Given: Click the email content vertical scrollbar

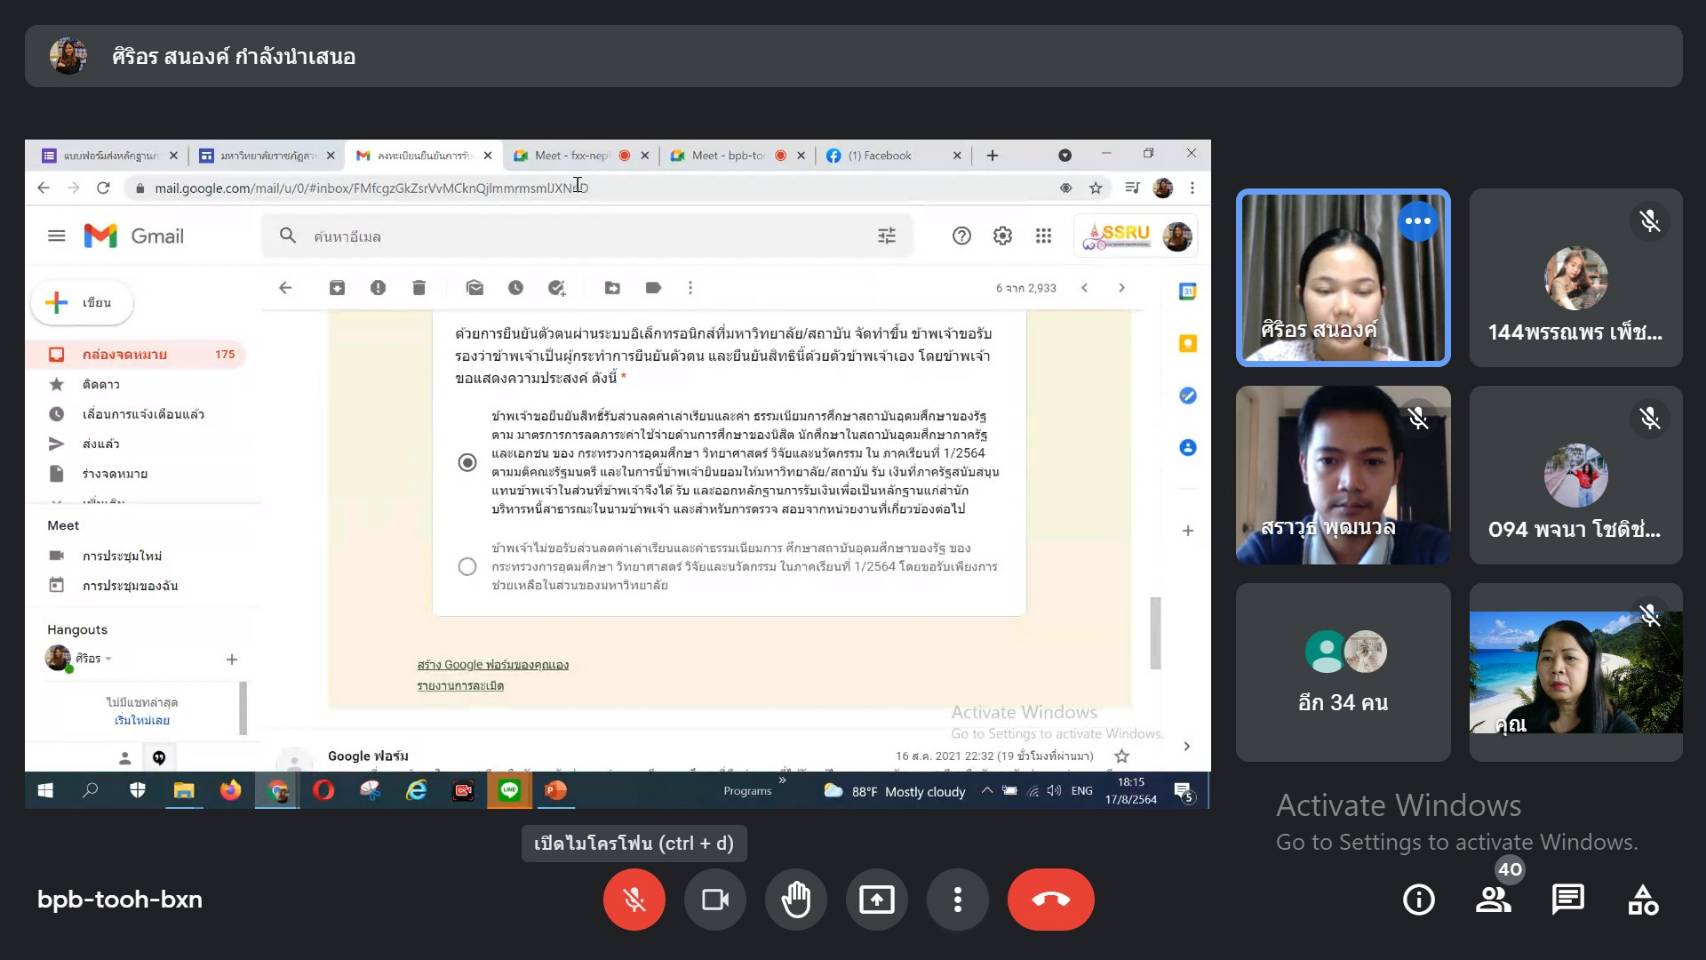Looking at the screenshot, I should pos(1155,633).
